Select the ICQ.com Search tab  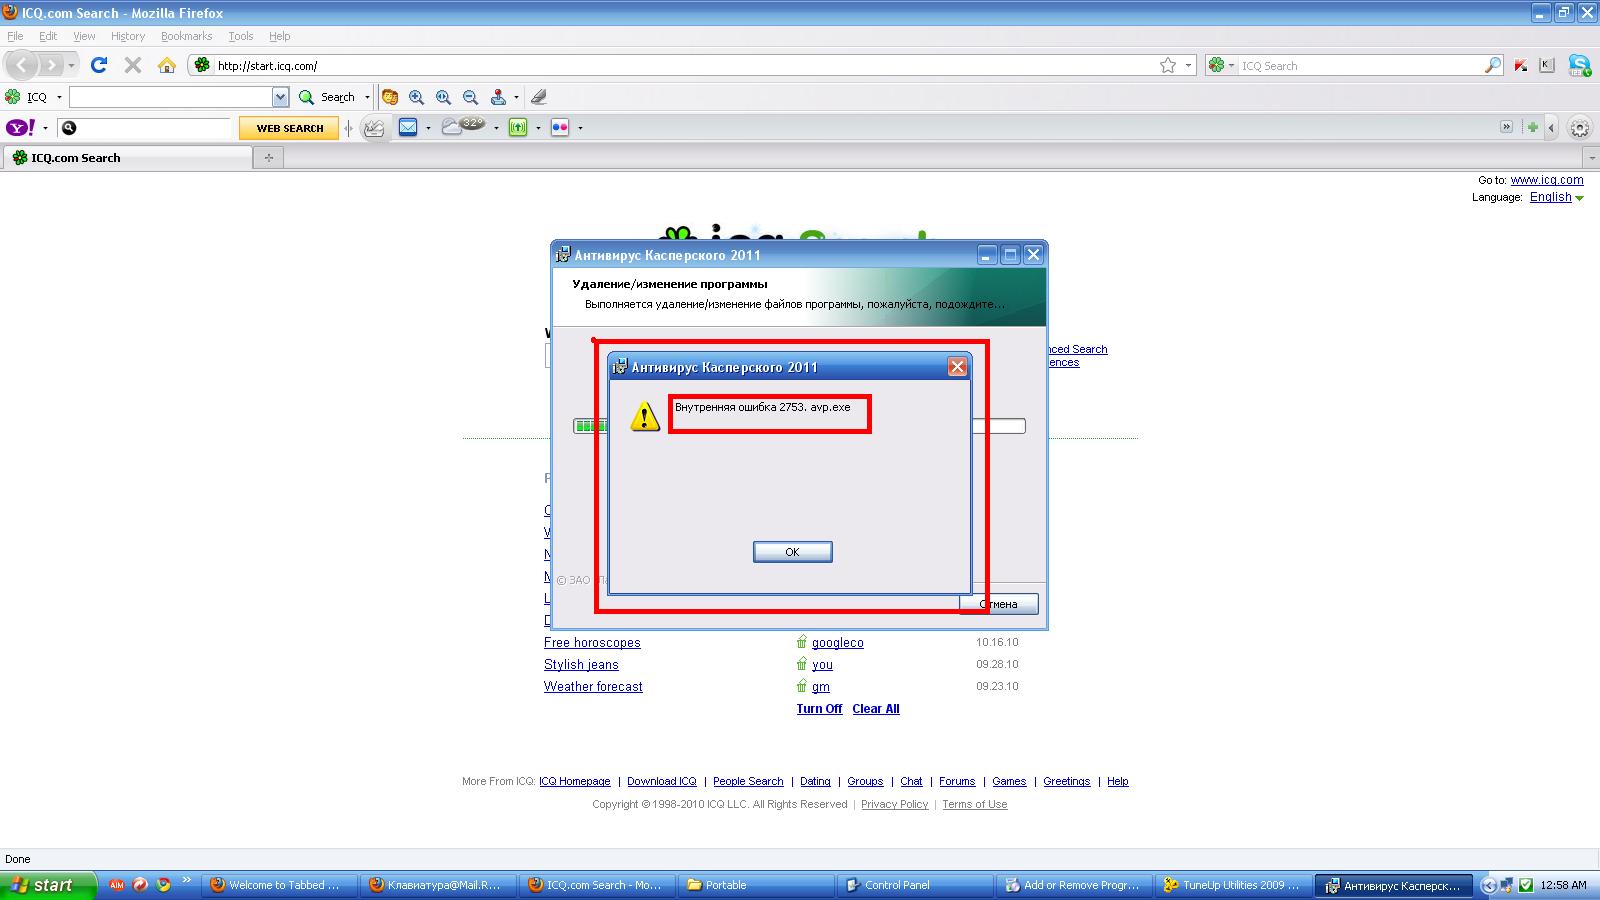pos(127,157)
